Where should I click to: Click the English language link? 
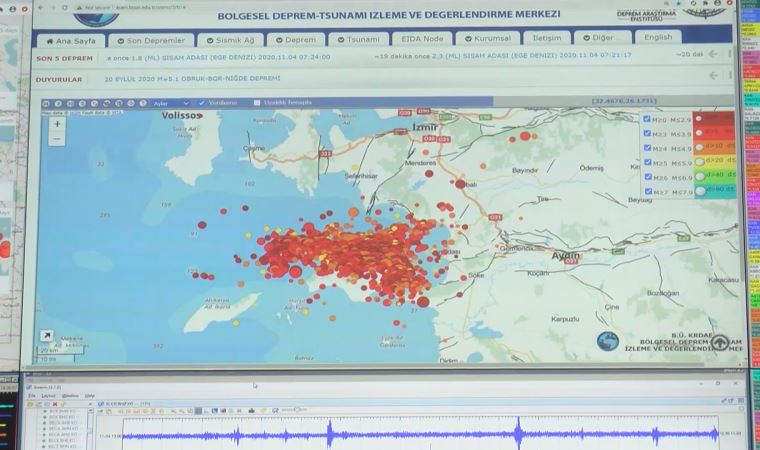[x=658, y=37]
